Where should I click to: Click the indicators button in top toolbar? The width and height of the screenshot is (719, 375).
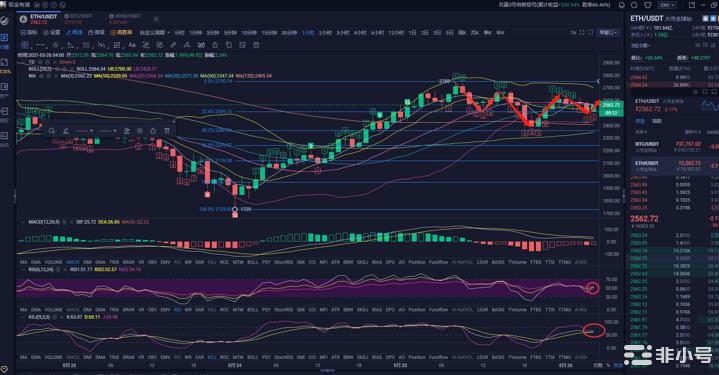tap(29, 33)
